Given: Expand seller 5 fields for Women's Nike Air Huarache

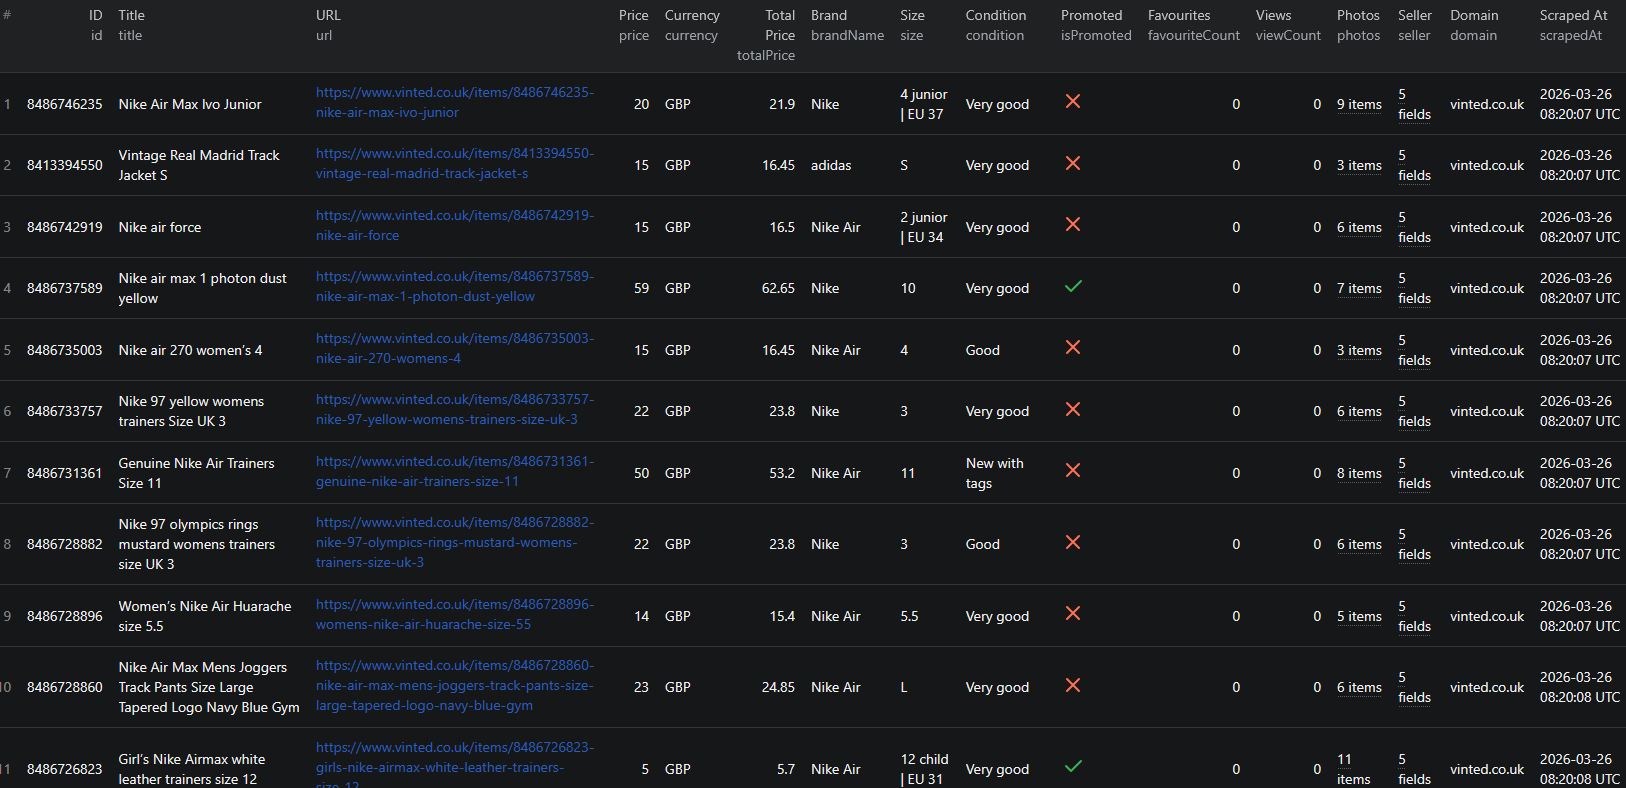Looking at the screenshot, I should (1413, 617).
